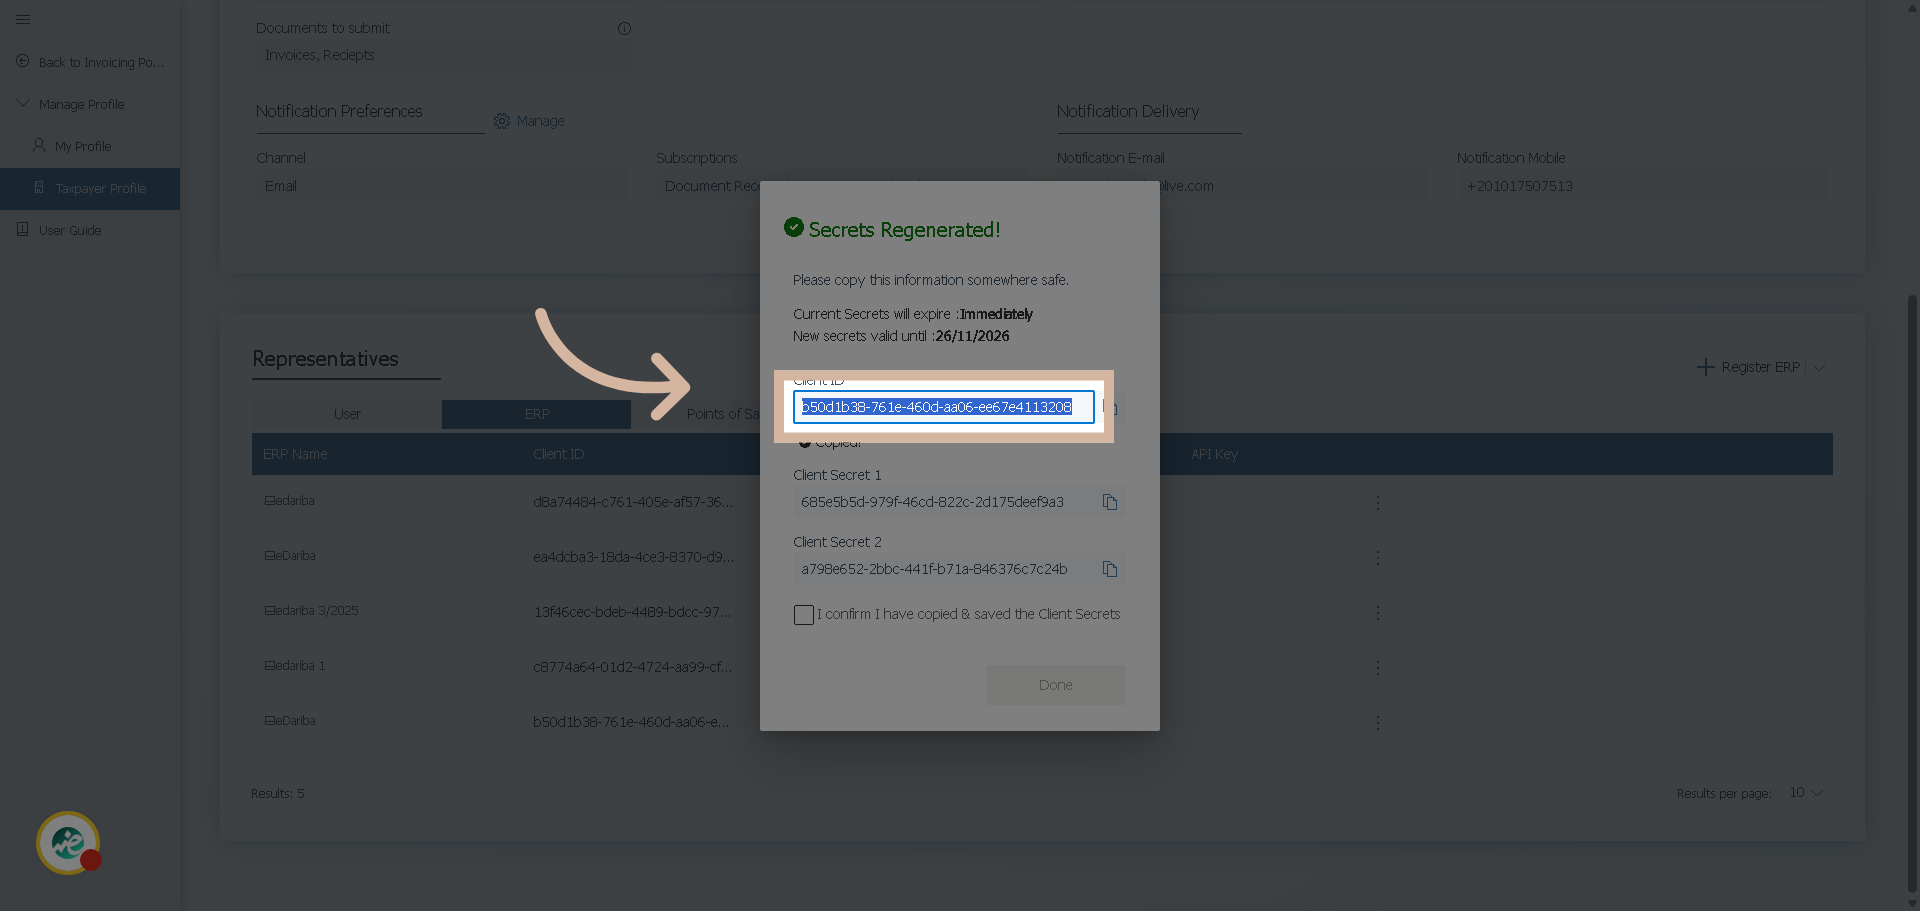Click client ID b50d1b38-761e-460d-aa06-e... in table
Viewport: 1920px width, 911px height.
[631, 722]
